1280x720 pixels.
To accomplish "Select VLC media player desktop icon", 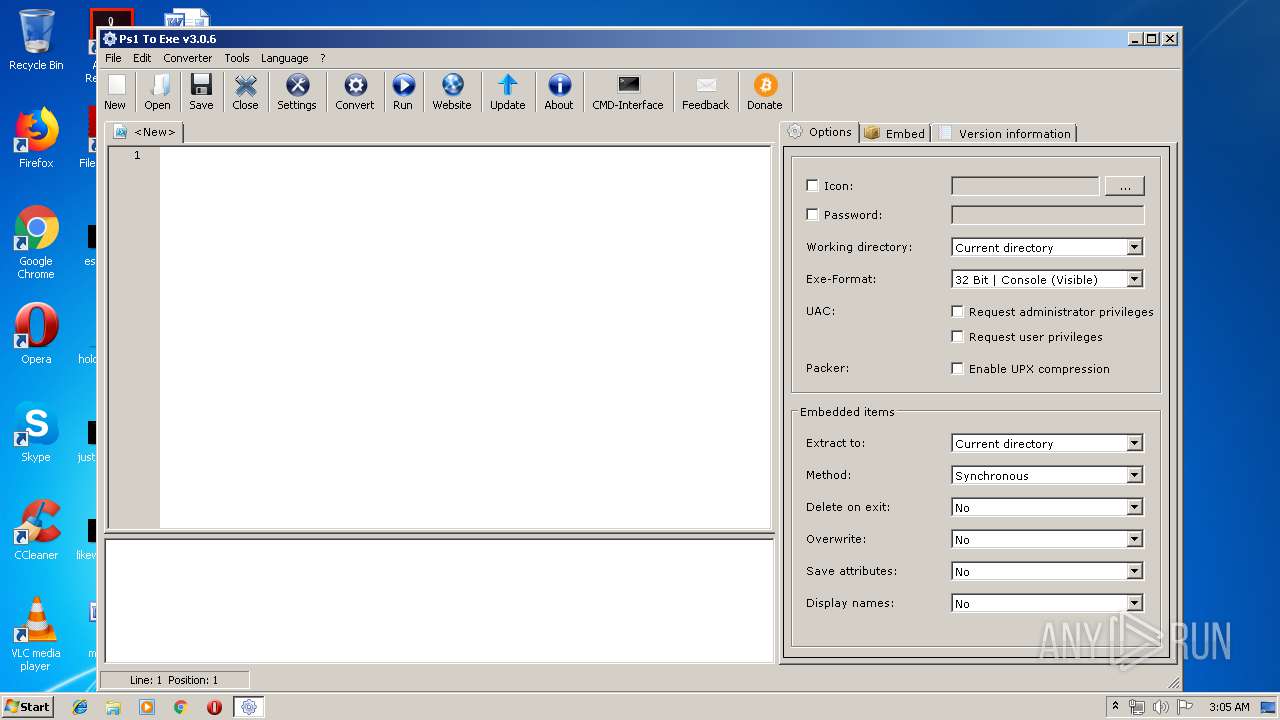I will point(36,634).
